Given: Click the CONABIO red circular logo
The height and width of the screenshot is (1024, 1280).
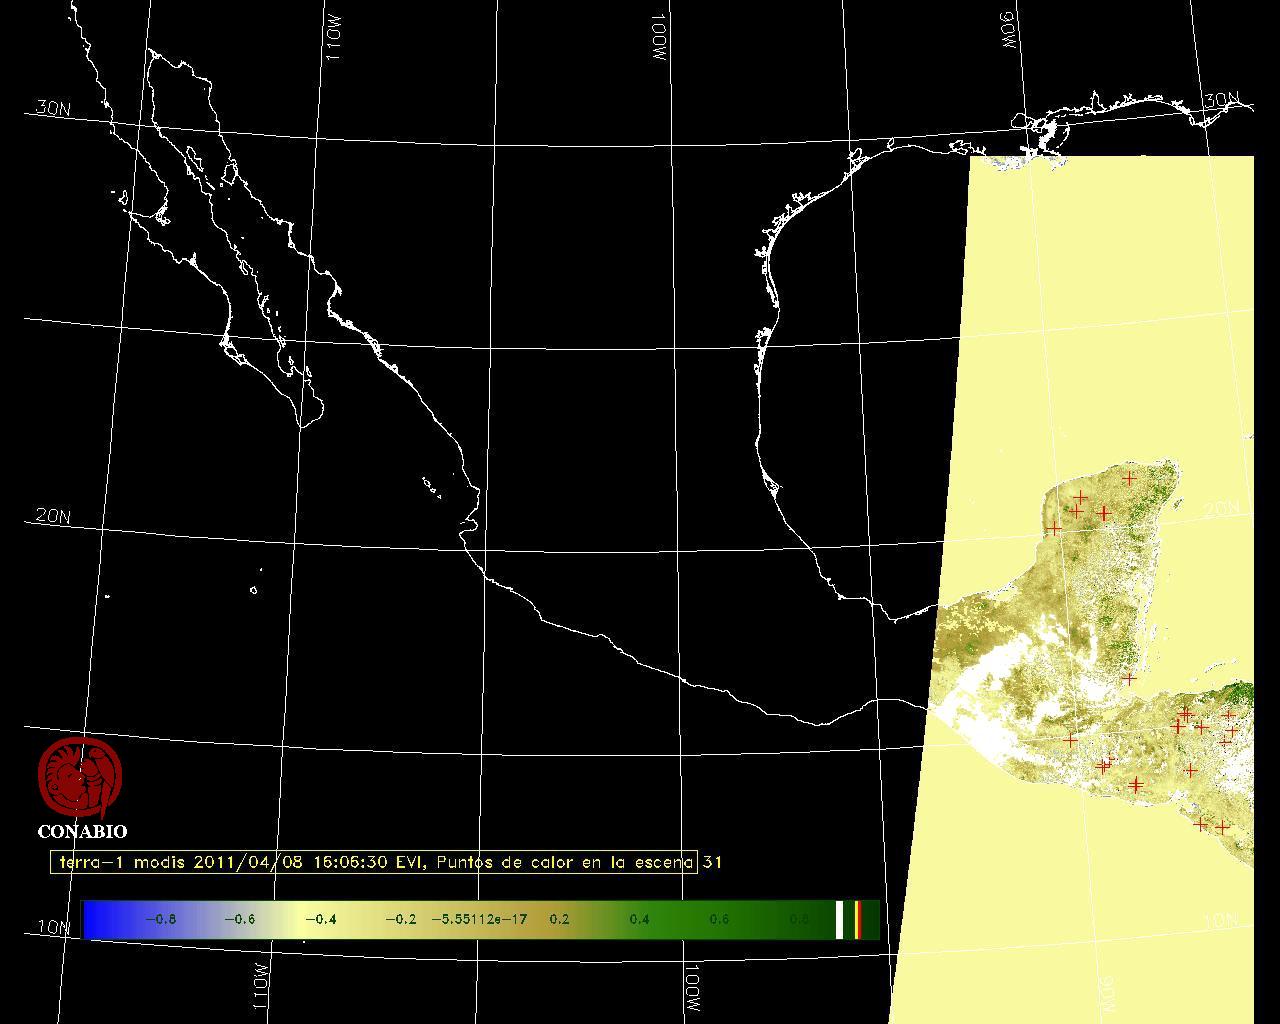Looking at the screenshot, I should (80, 778).
